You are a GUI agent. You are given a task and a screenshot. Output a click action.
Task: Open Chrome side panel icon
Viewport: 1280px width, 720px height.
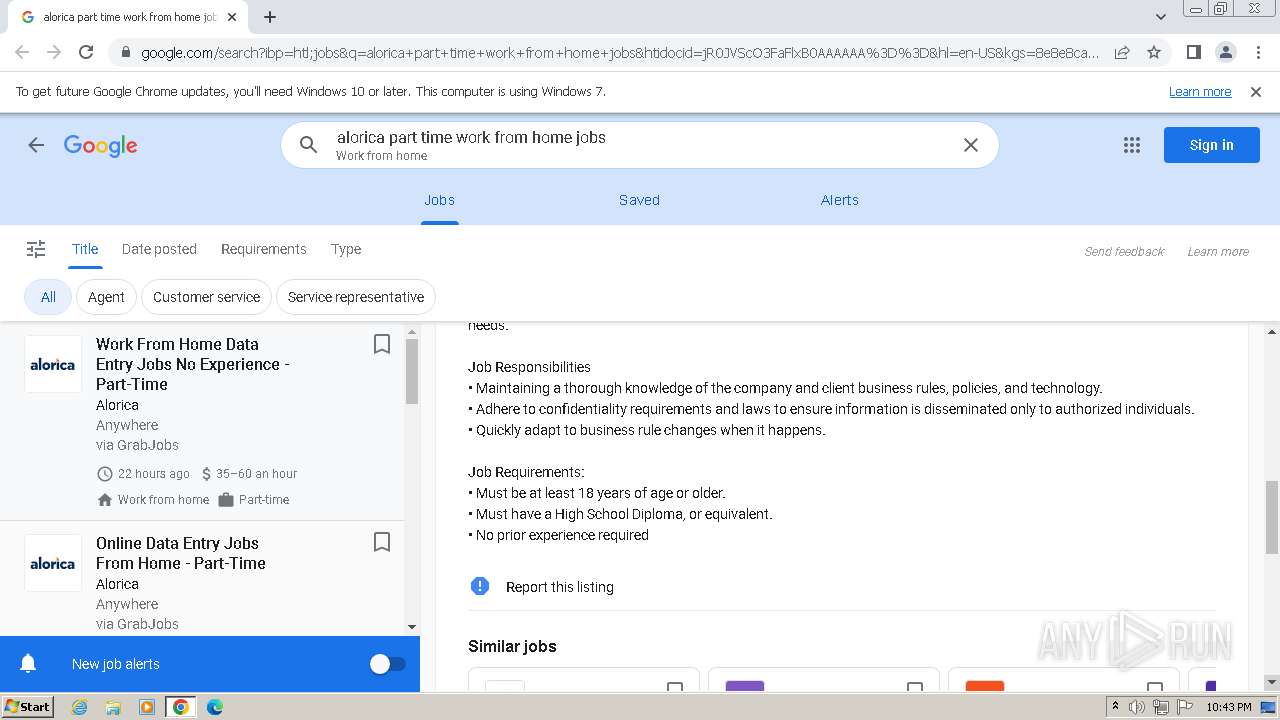1193,52
